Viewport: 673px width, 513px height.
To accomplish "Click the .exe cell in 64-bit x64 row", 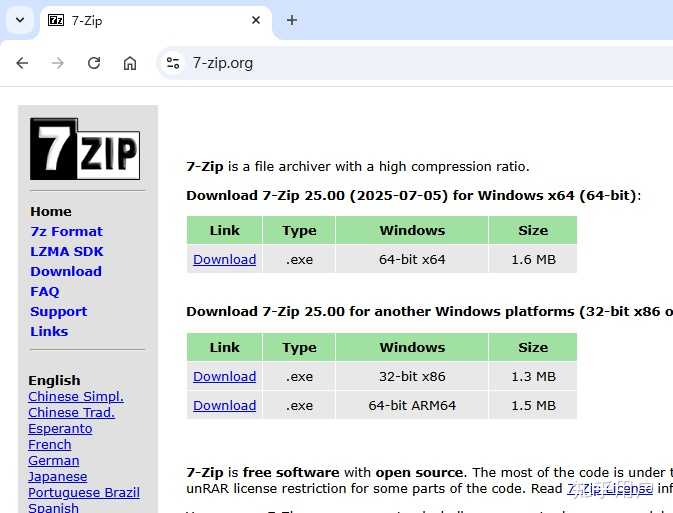I will pos(299,259).
